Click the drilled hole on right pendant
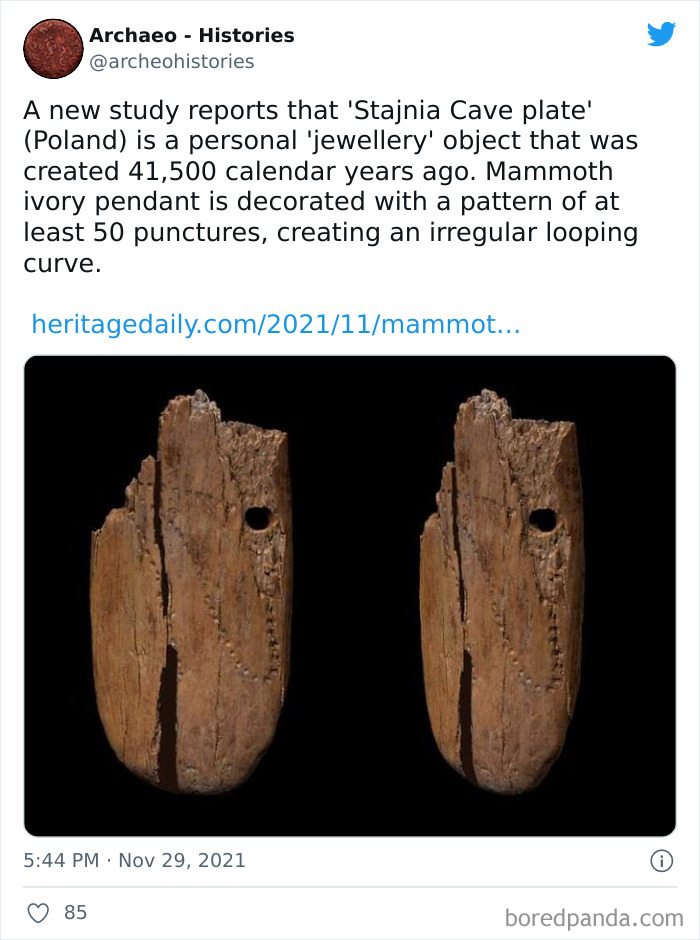 point(542,520)
